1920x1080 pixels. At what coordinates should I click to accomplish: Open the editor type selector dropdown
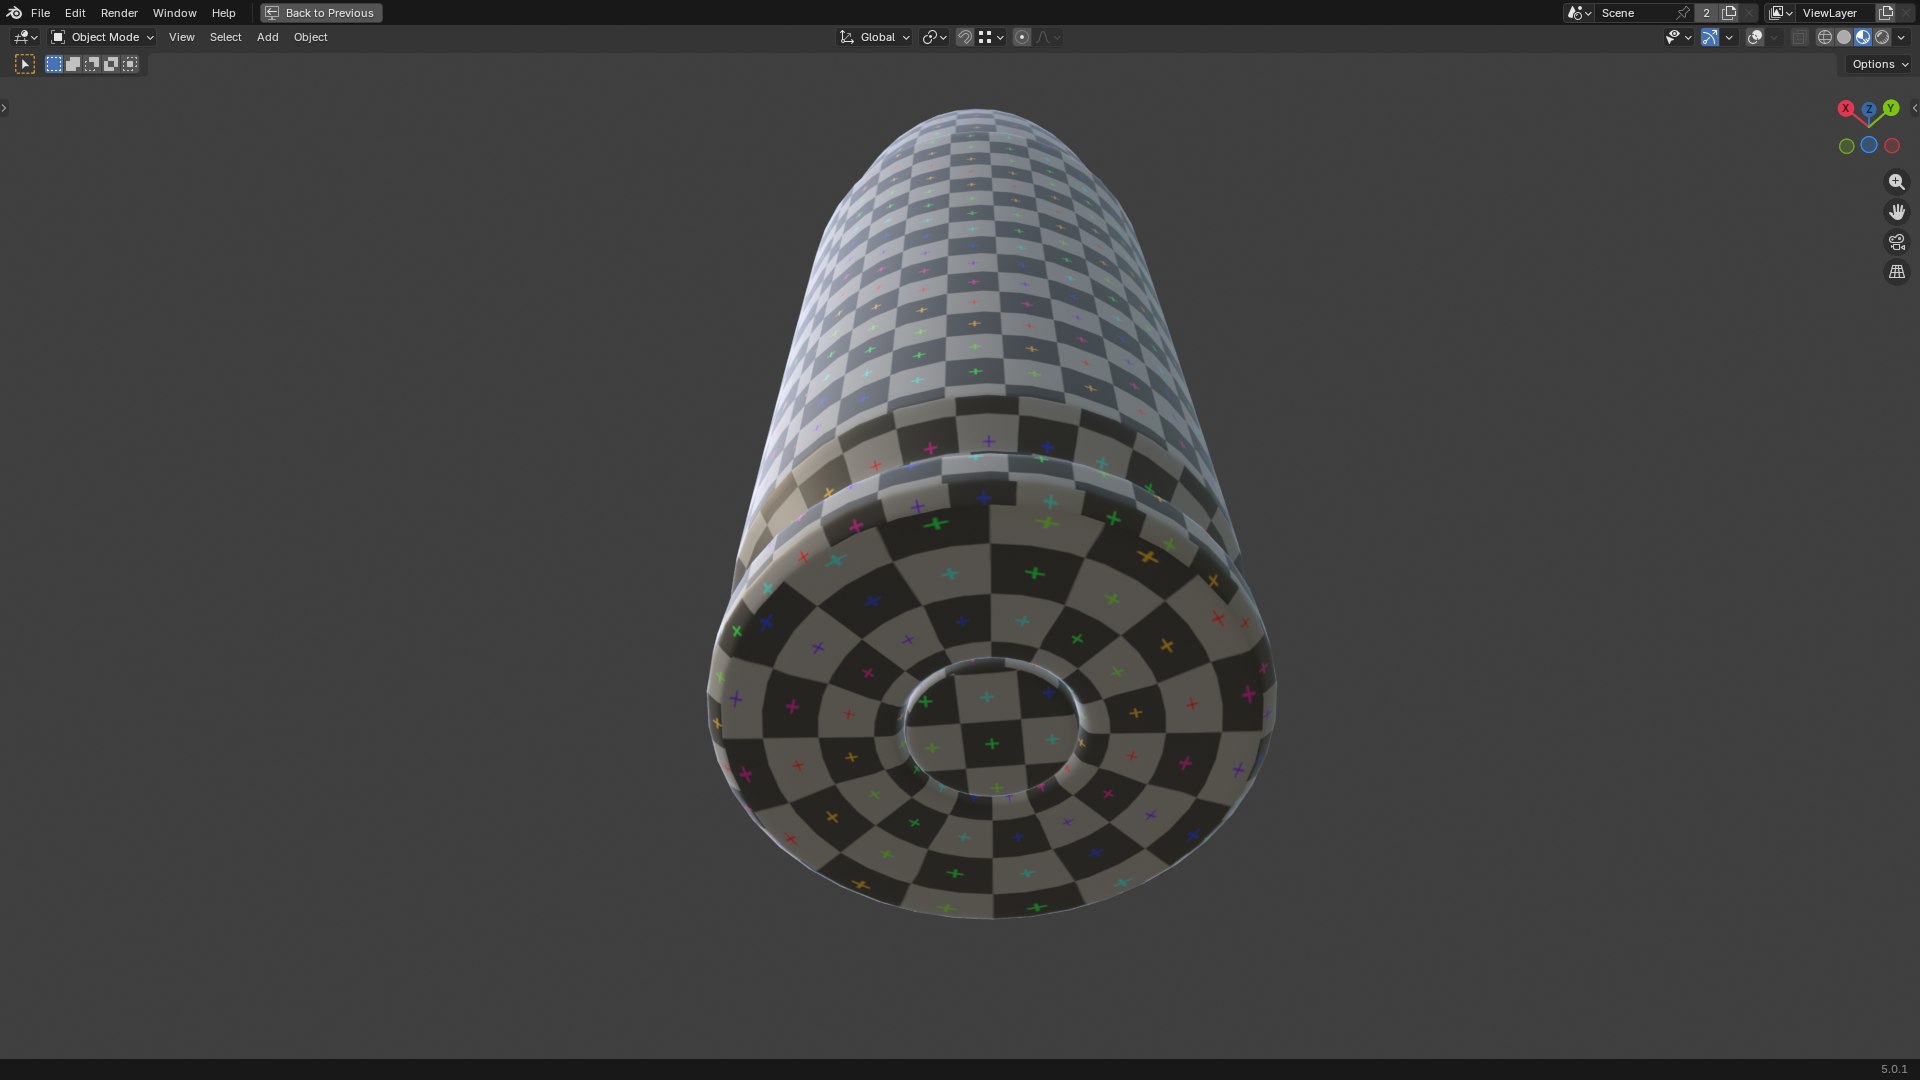click(x=25, y=37)
